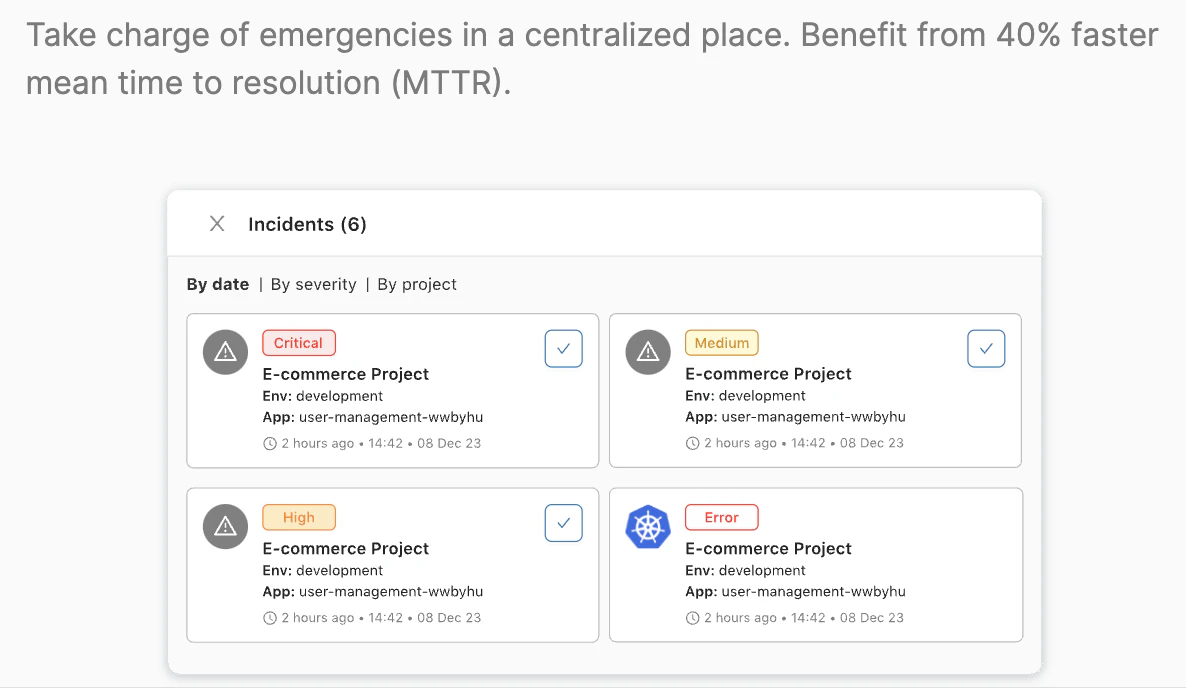Click the yellow Medium severity badge

pyautogui.click(x=721, y=343)
